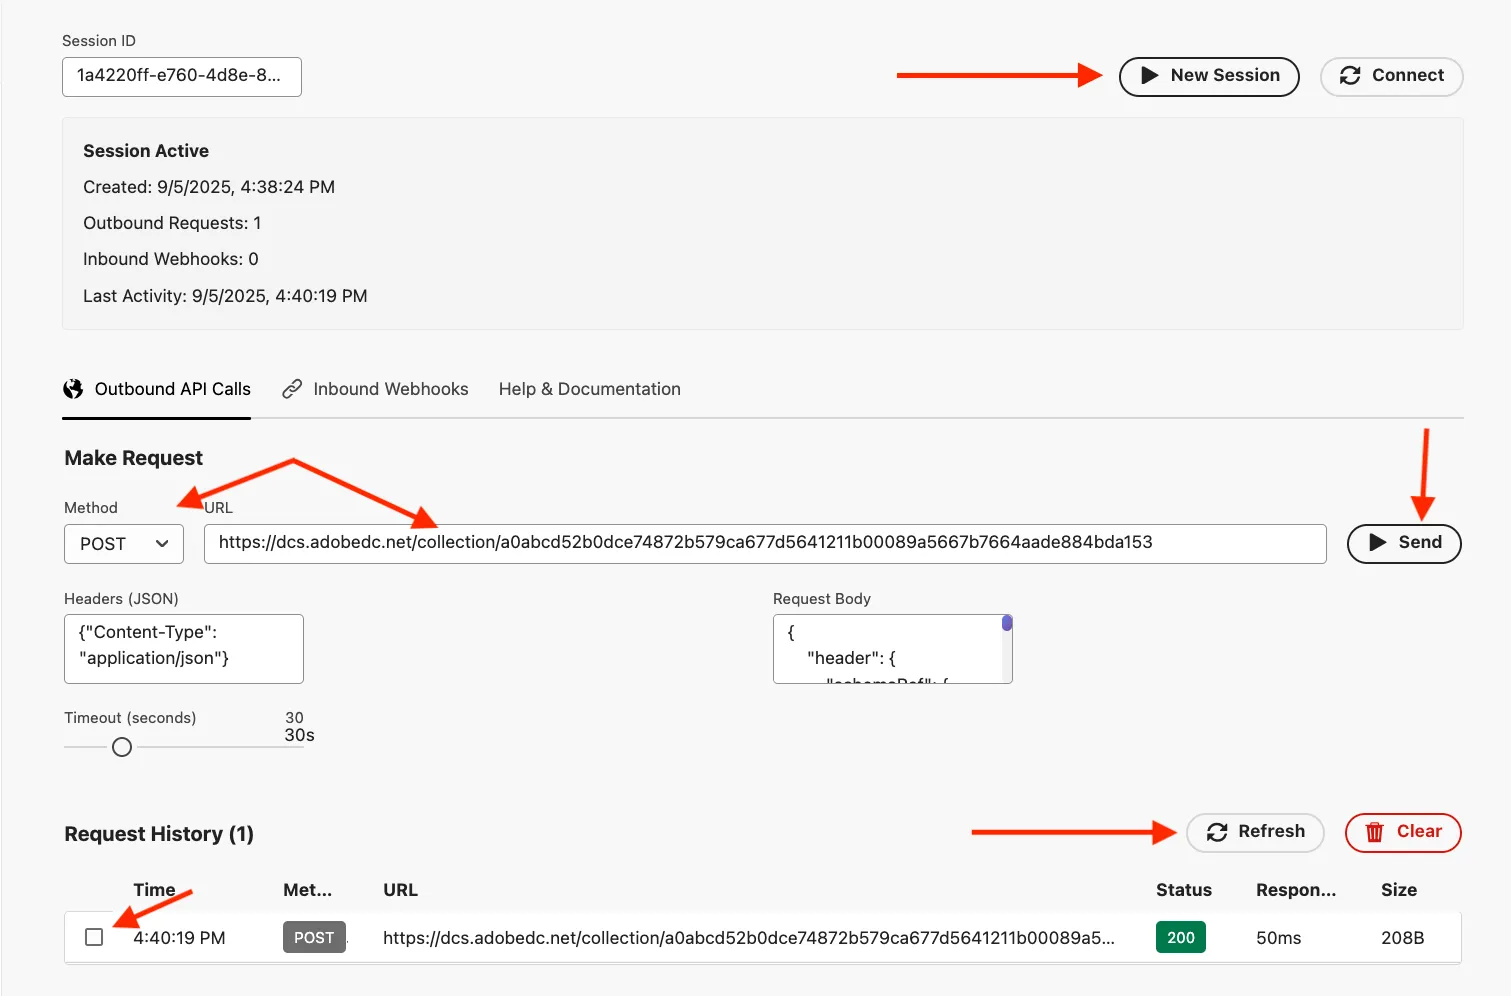
Task: Click the 'Inbound Webhooks: 0' line
Action: coord(171,259)
